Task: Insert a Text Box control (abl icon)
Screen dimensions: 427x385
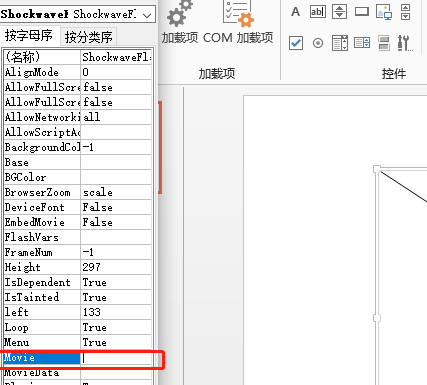Action: coord(318,12)
